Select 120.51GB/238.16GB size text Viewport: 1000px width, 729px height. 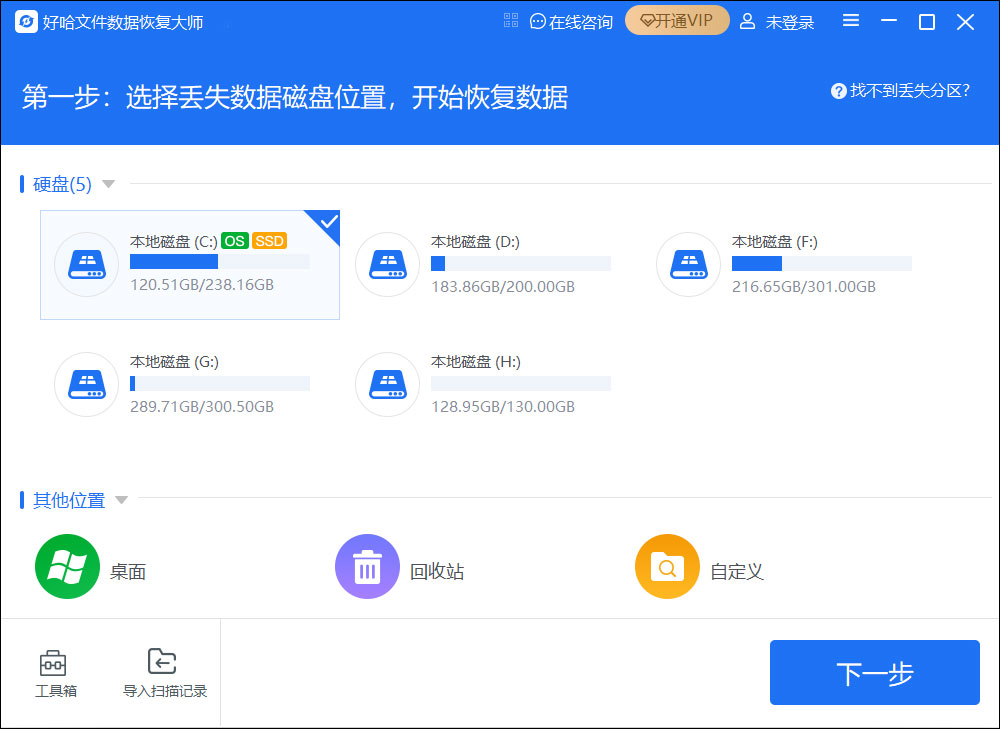(202, 284)
